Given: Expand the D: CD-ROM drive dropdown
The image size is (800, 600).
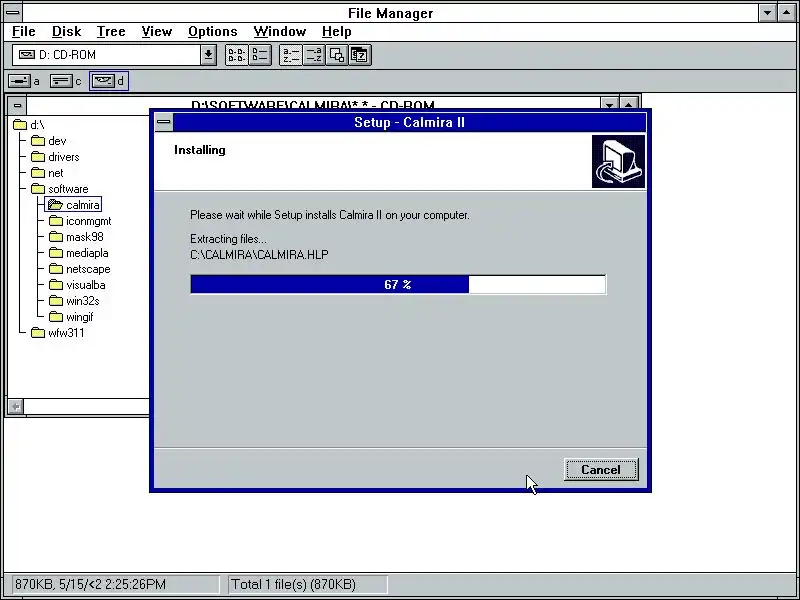Looking at the screenshot, I should pos(208,55).
